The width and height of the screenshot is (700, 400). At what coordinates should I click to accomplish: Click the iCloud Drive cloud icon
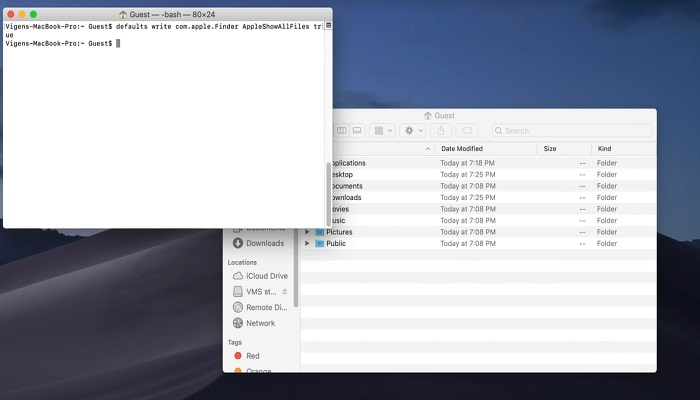pyautogui.click(x=238, y=276)
